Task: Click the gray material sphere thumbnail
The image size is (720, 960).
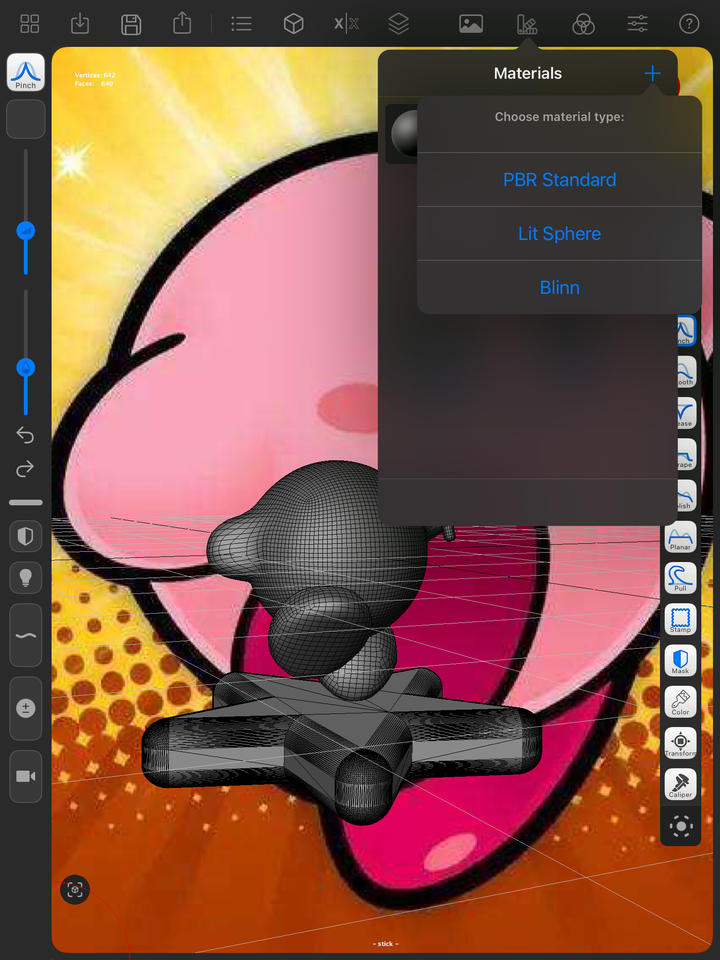Action: tap(404, 134)
